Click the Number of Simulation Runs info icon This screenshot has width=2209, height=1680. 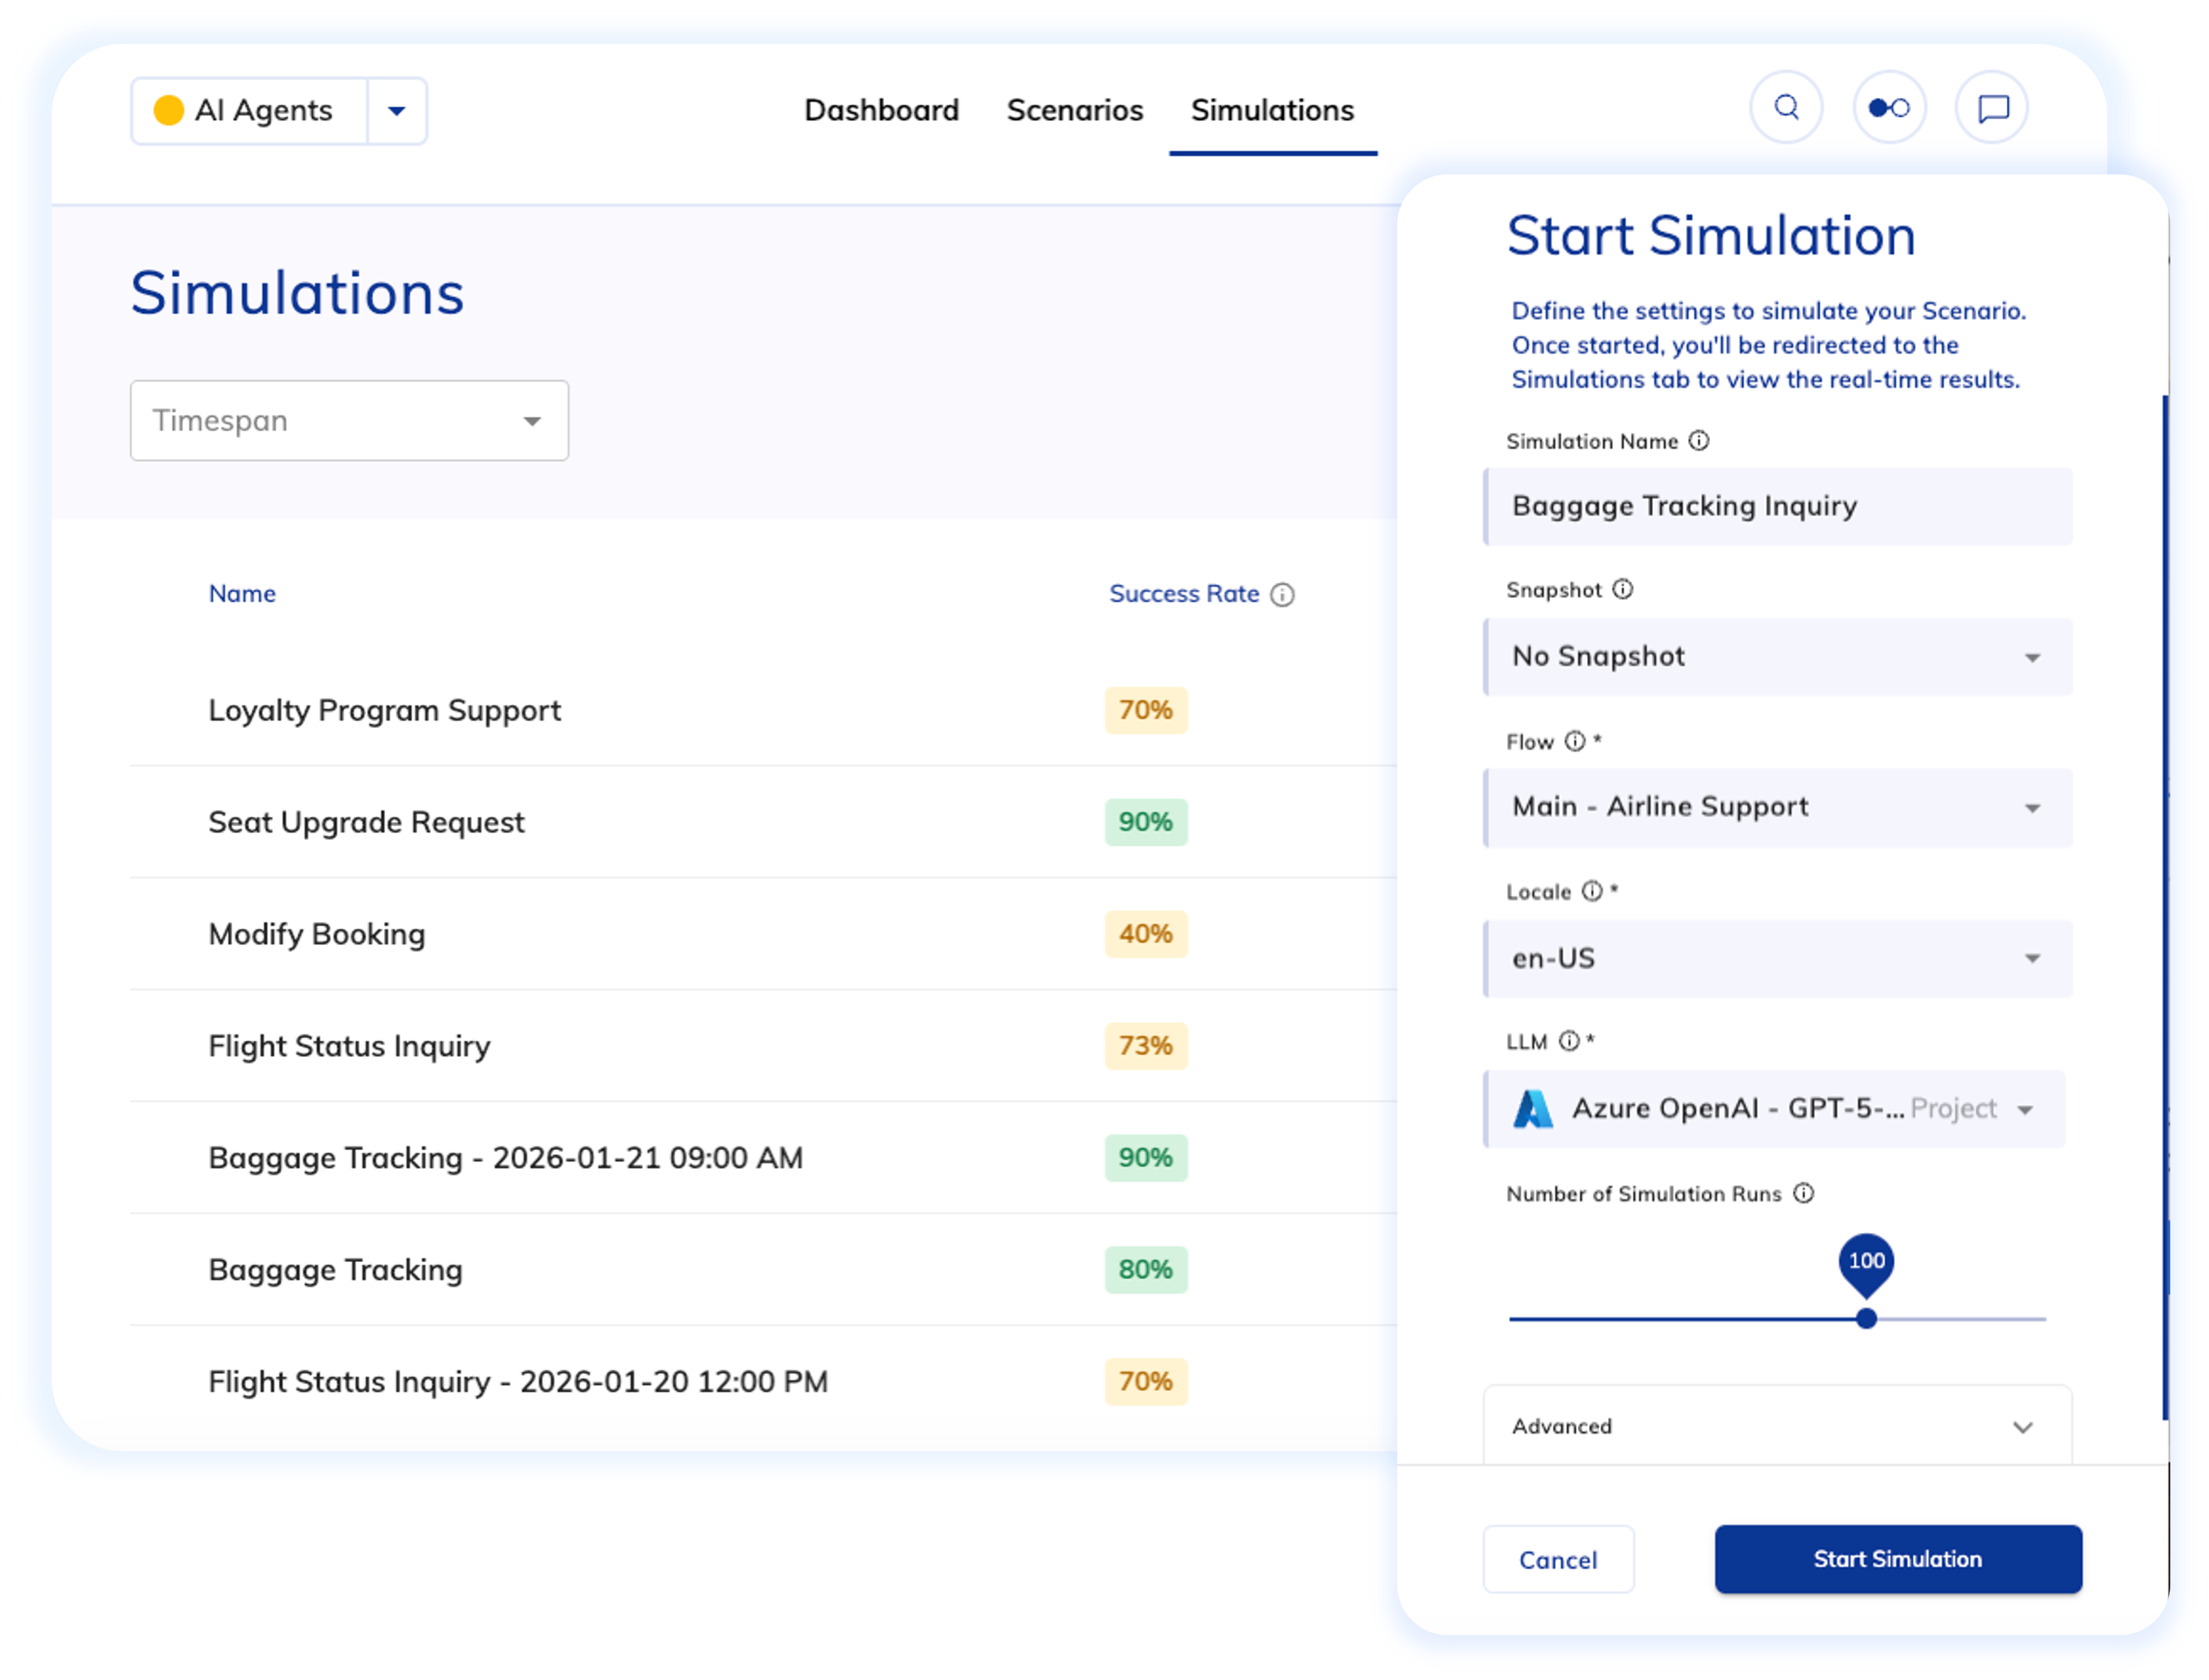[1804, 1193]
